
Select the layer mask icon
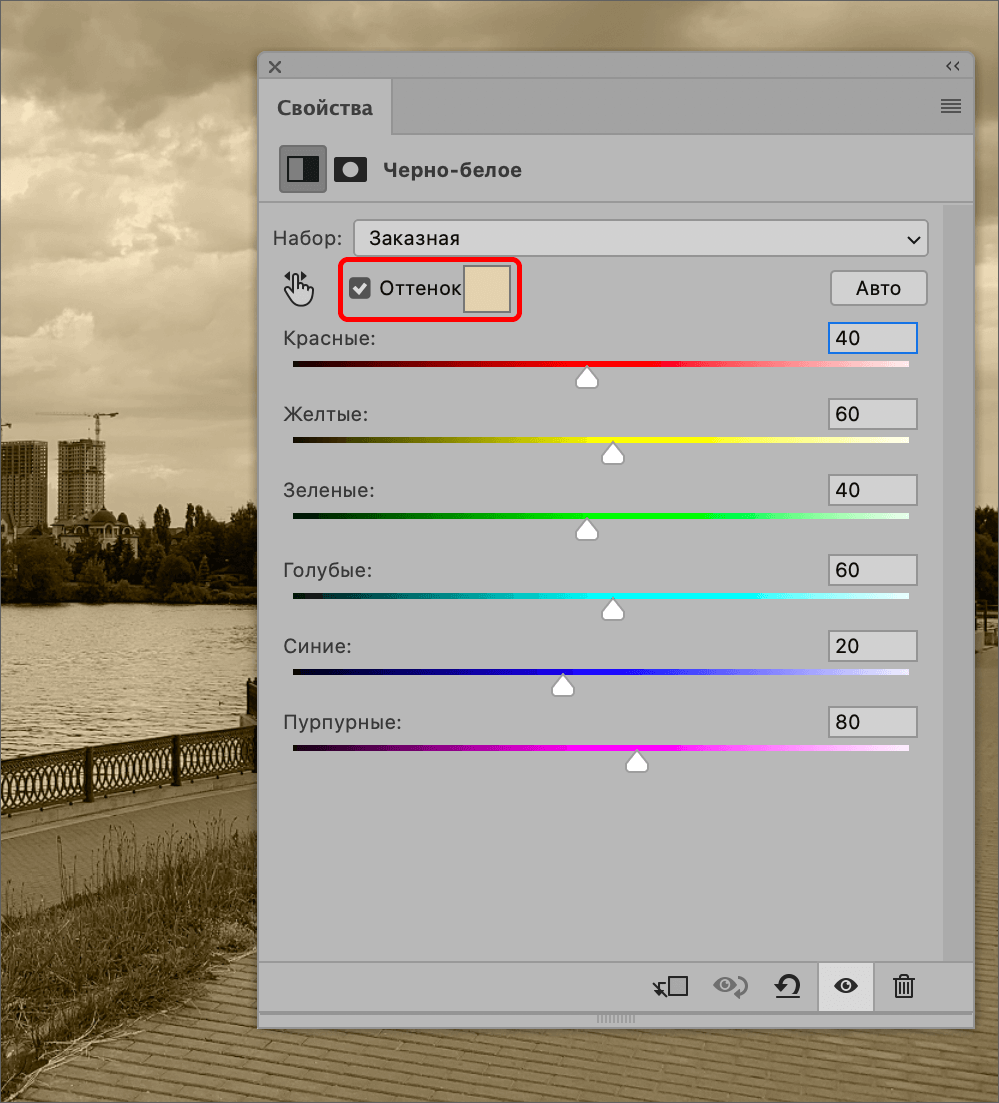(x=350, y=169)
